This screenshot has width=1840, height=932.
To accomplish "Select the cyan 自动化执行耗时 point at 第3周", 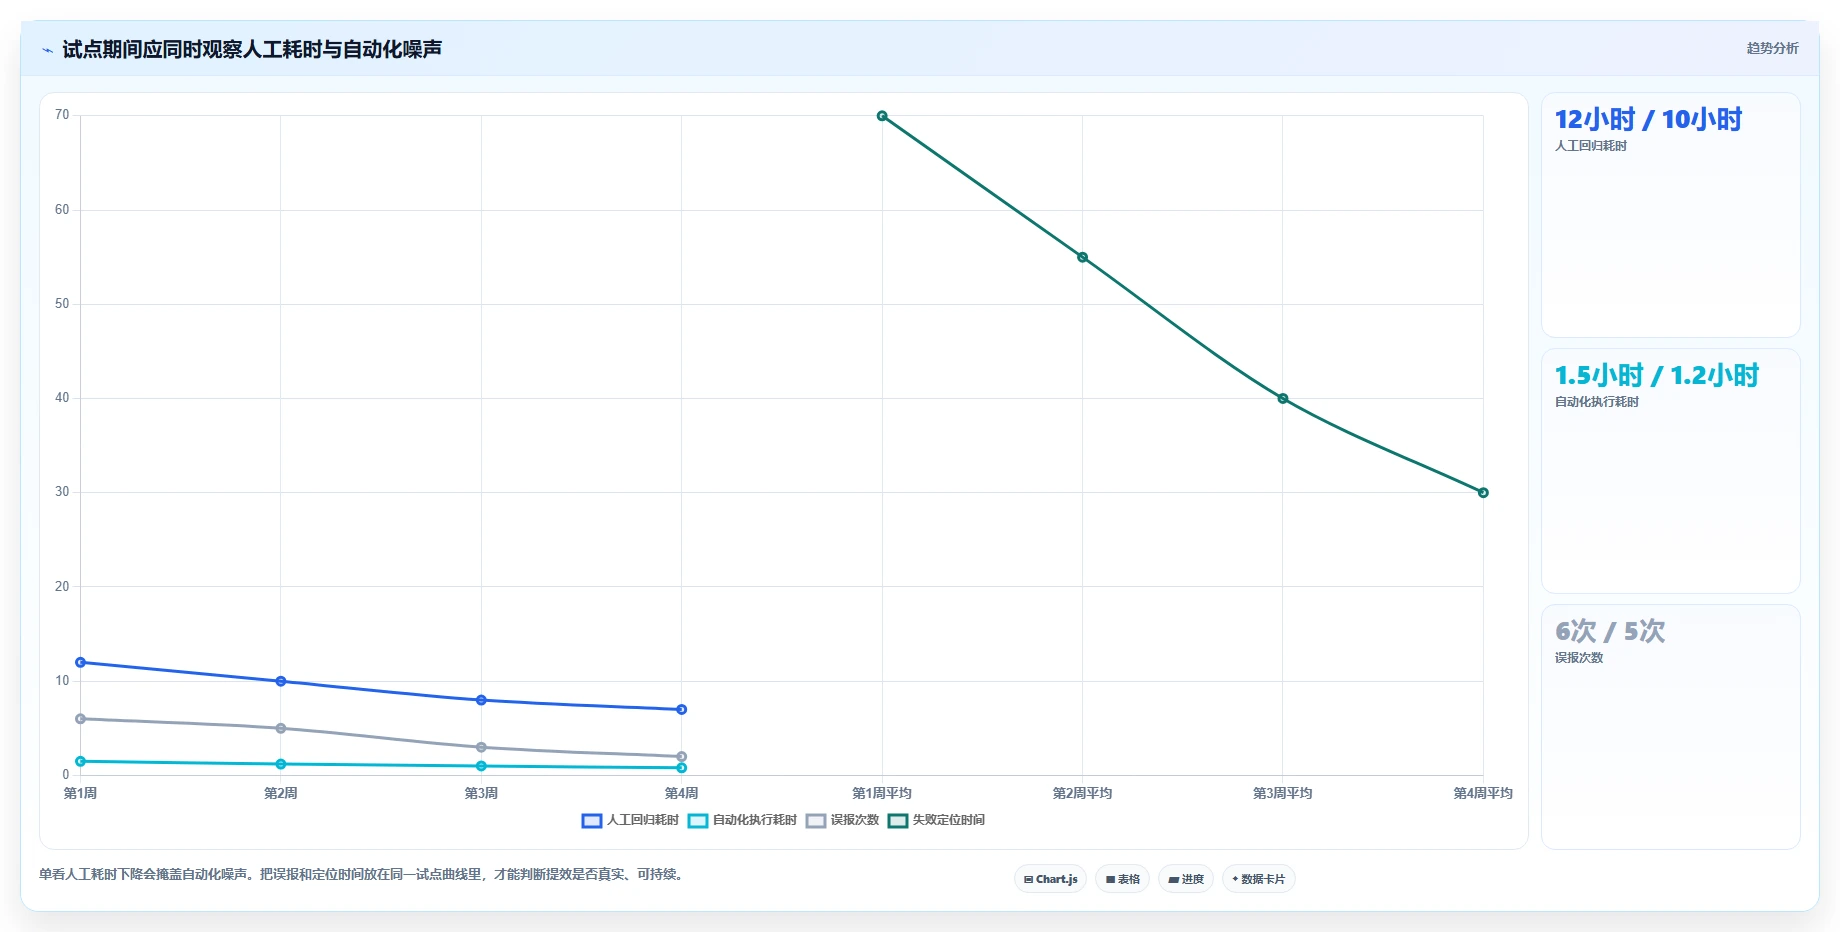I will tap(481, 766).
